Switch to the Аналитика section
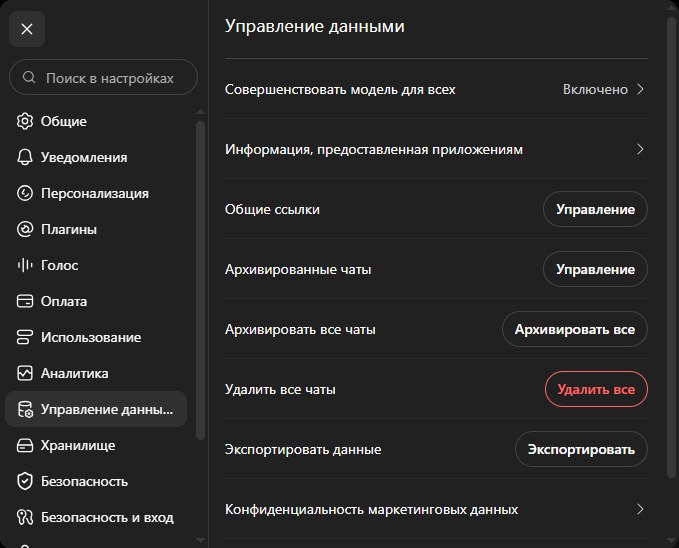This screenshot has height=548, width=679. click(x=96, y=373)
